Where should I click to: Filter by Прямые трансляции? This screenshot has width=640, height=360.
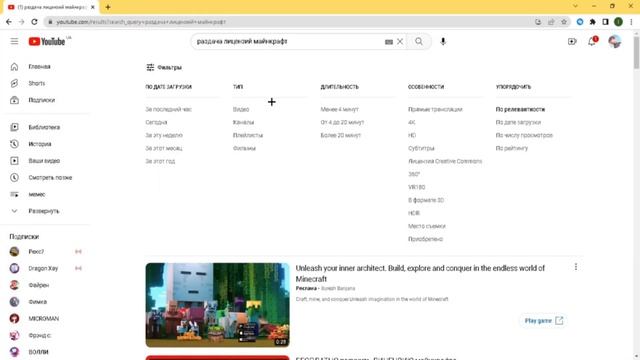(x=435, y=109)
